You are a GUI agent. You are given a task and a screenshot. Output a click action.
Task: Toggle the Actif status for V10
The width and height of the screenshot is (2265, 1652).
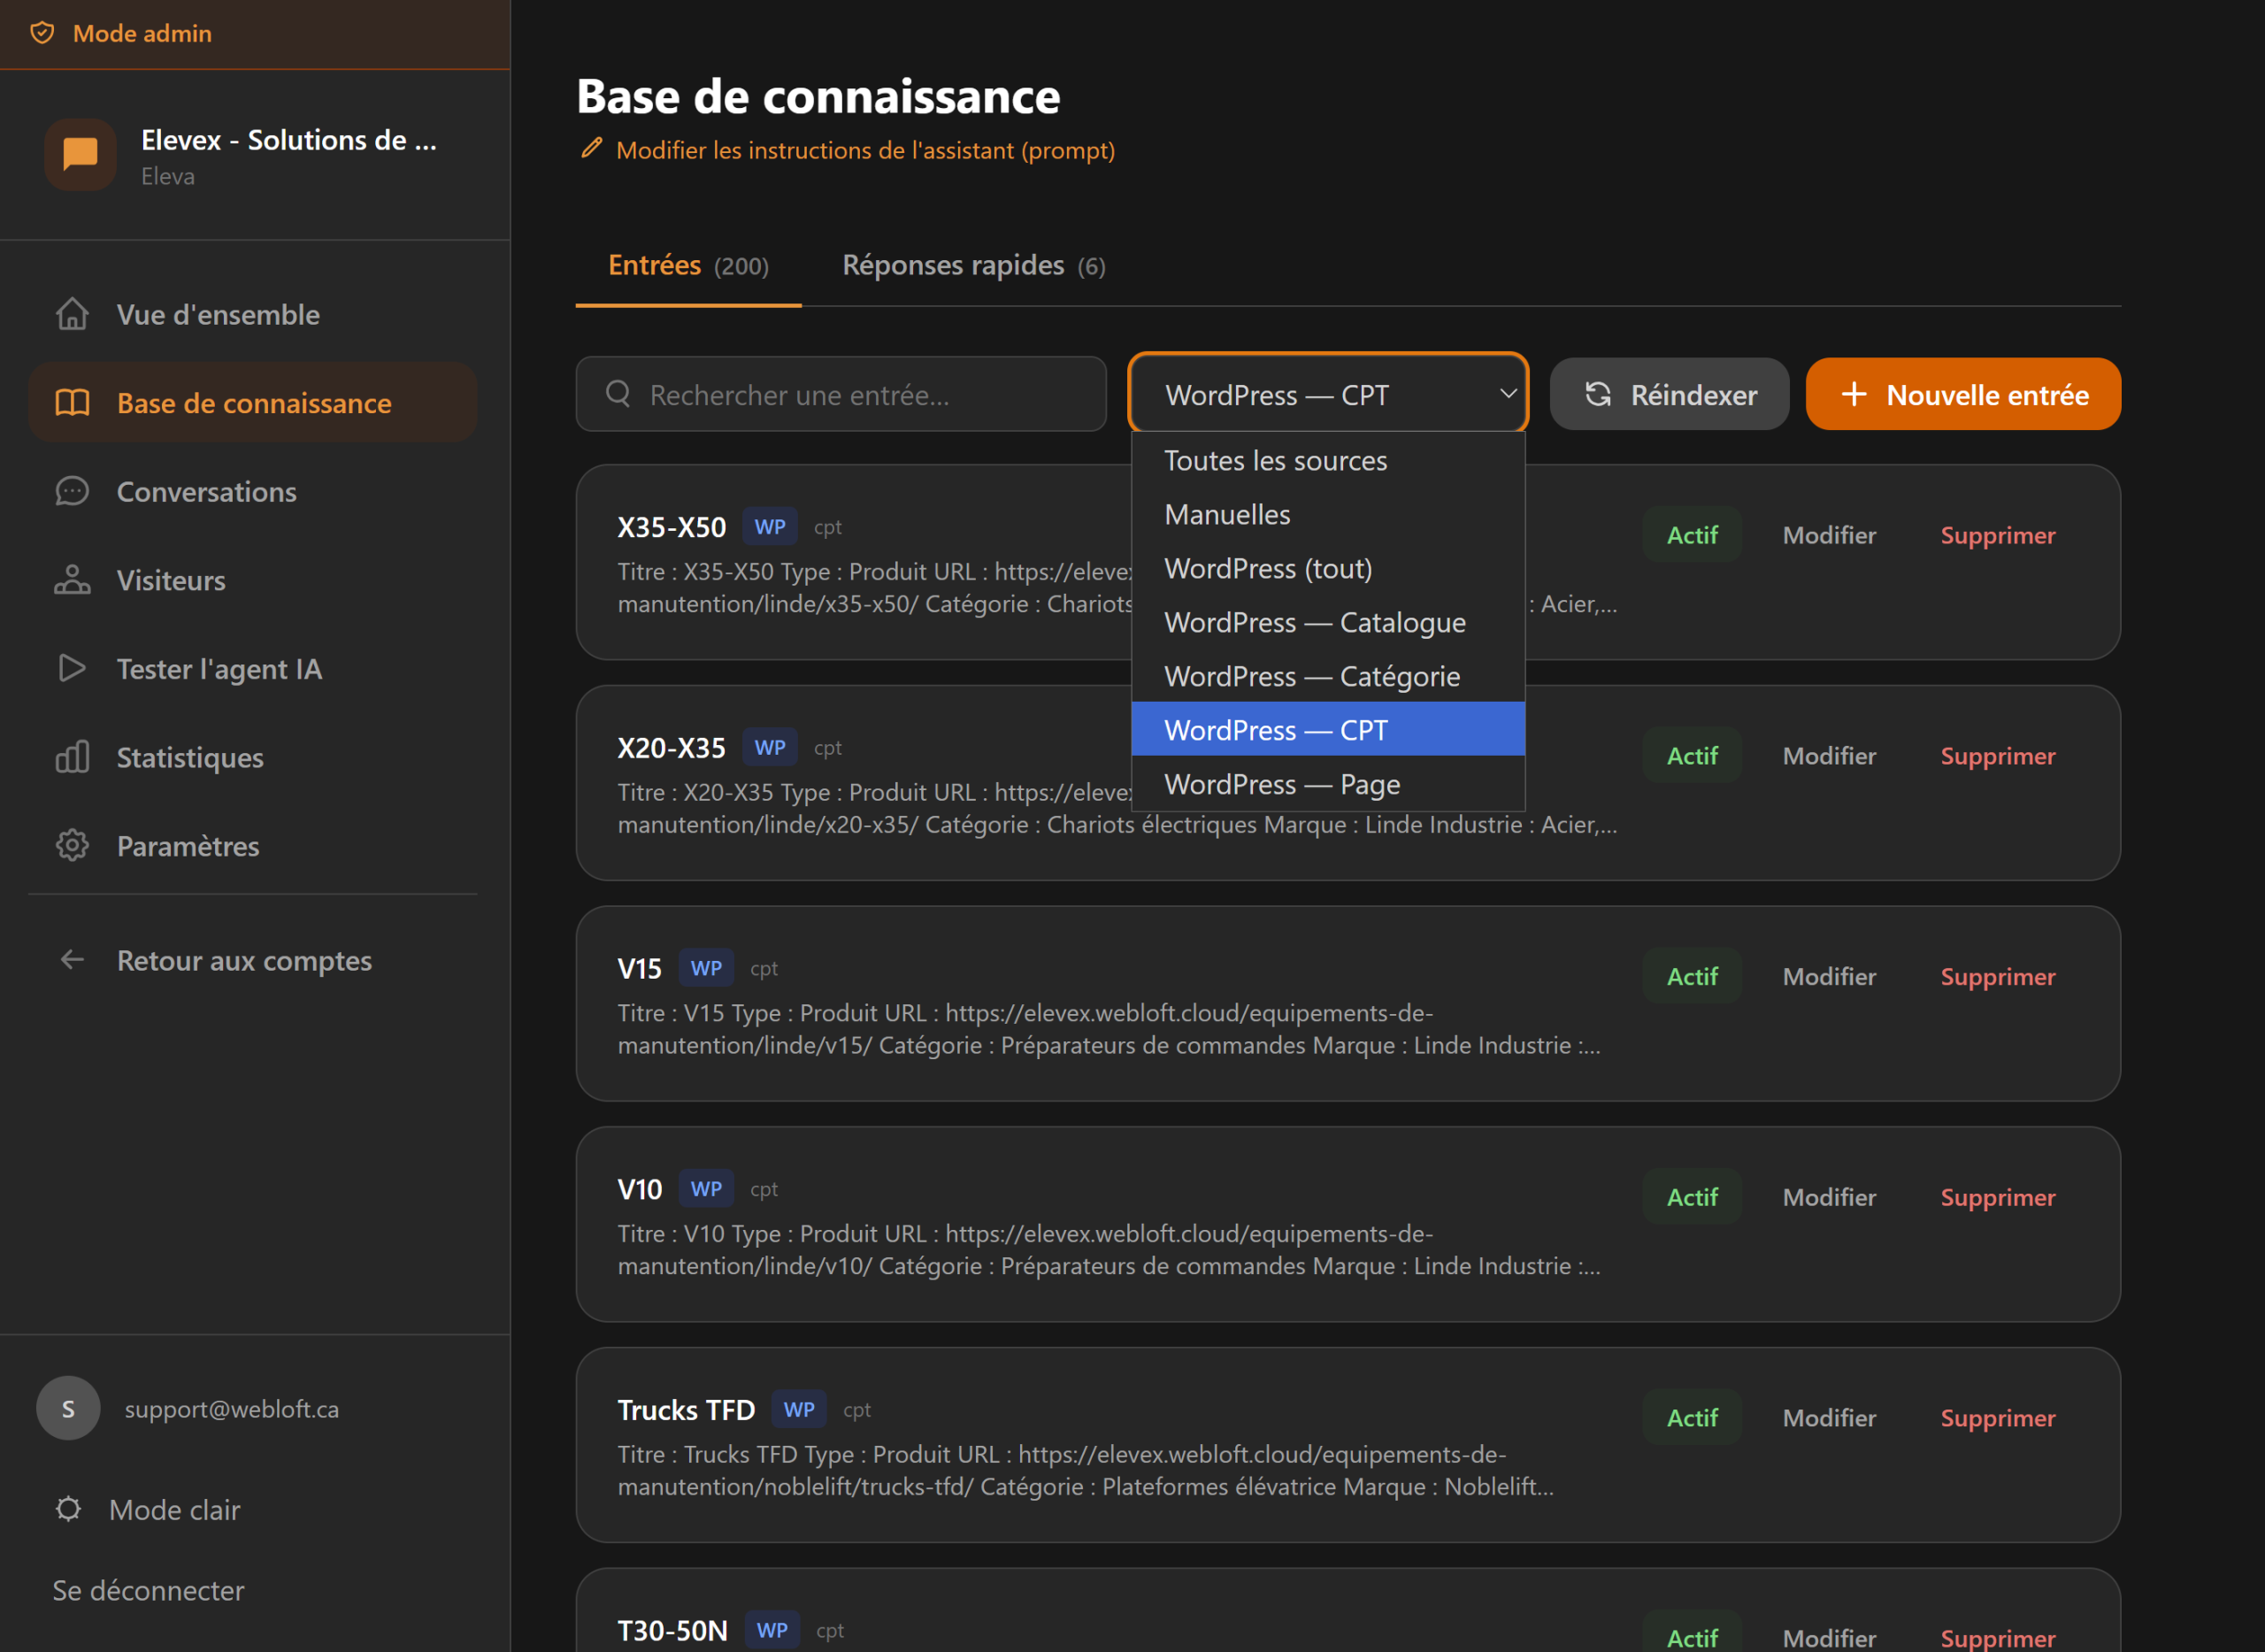click(1692, 1197)
